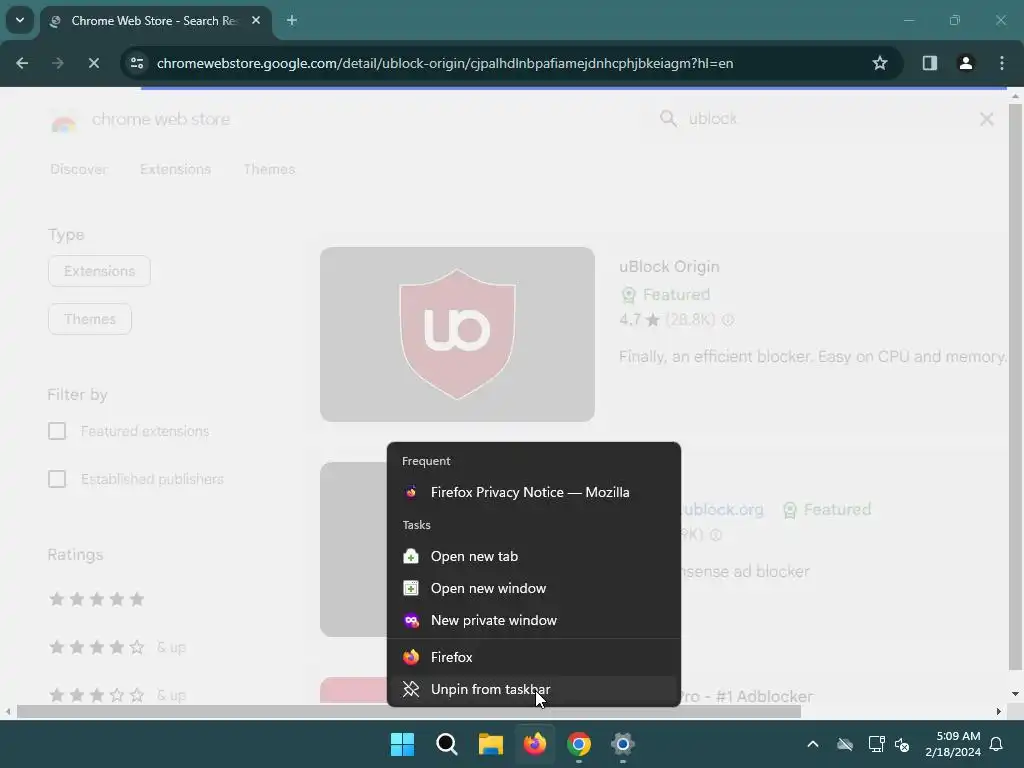Open the Chrome three-dot menu
Image resolution: width=1024 pixels, height=768 pixels.
pos(1002,63)
